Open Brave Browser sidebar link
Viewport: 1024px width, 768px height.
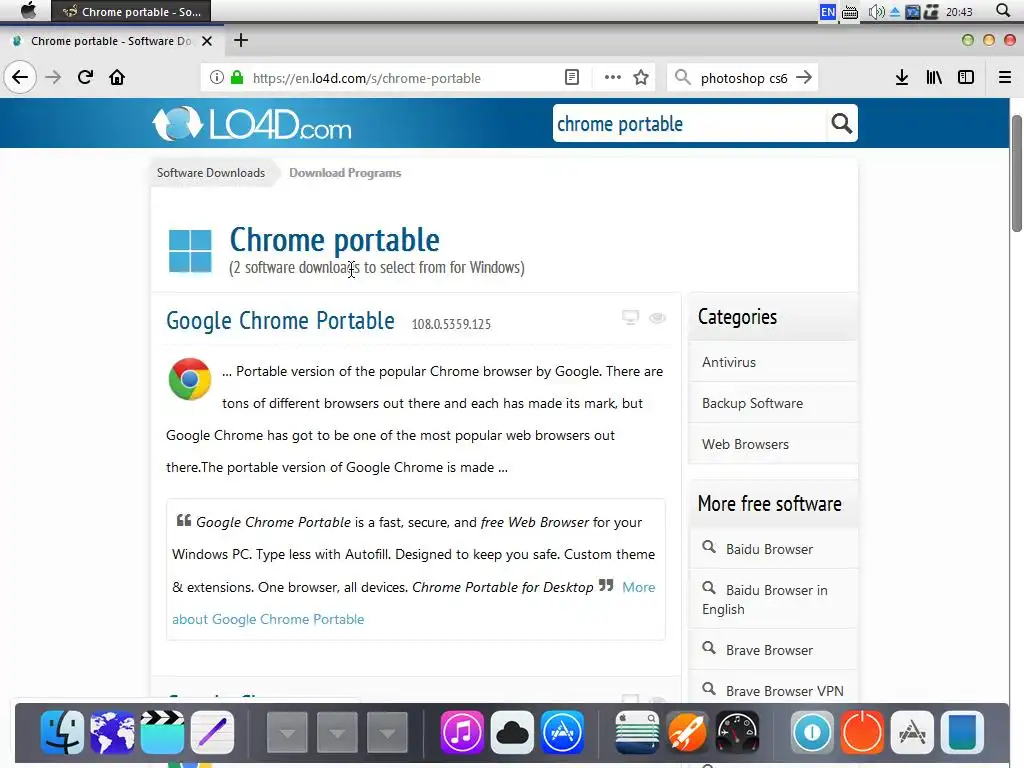point(769,650)
